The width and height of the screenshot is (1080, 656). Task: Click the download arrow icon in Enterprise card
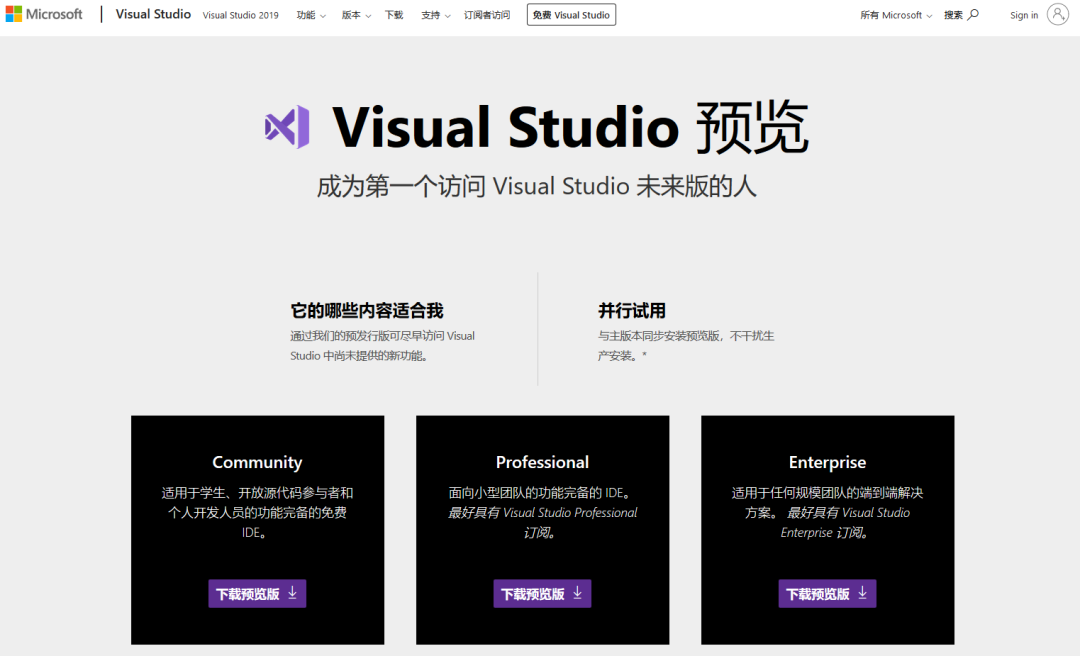tap(860, 592)
